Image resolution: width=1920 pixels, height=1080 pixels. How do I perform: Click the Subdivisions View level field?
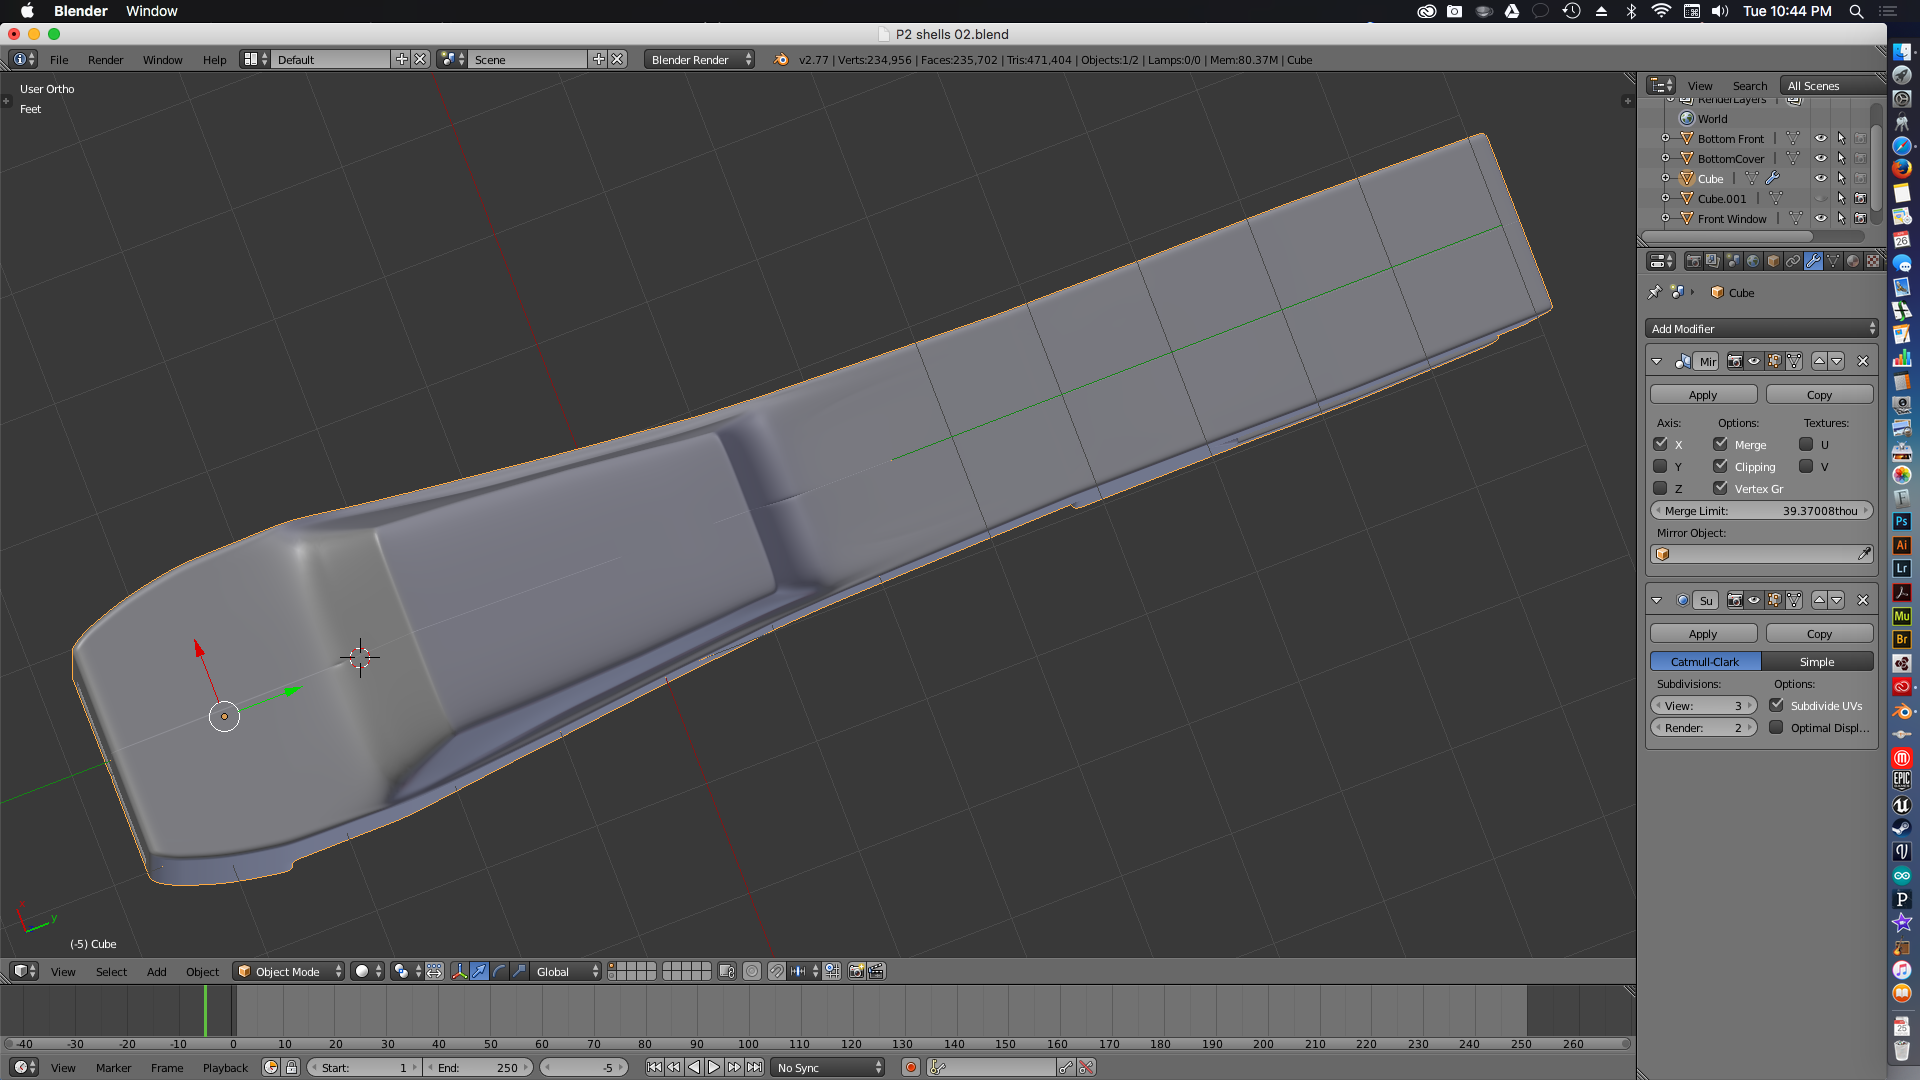pos(1703,705)
